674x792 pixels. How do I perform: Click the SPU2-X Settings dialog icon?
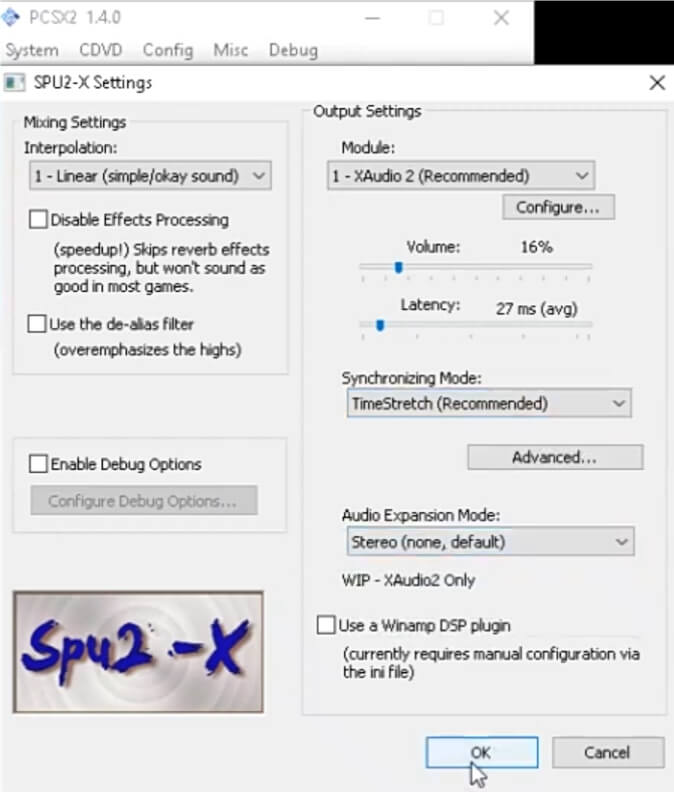[x=14, y=82]
